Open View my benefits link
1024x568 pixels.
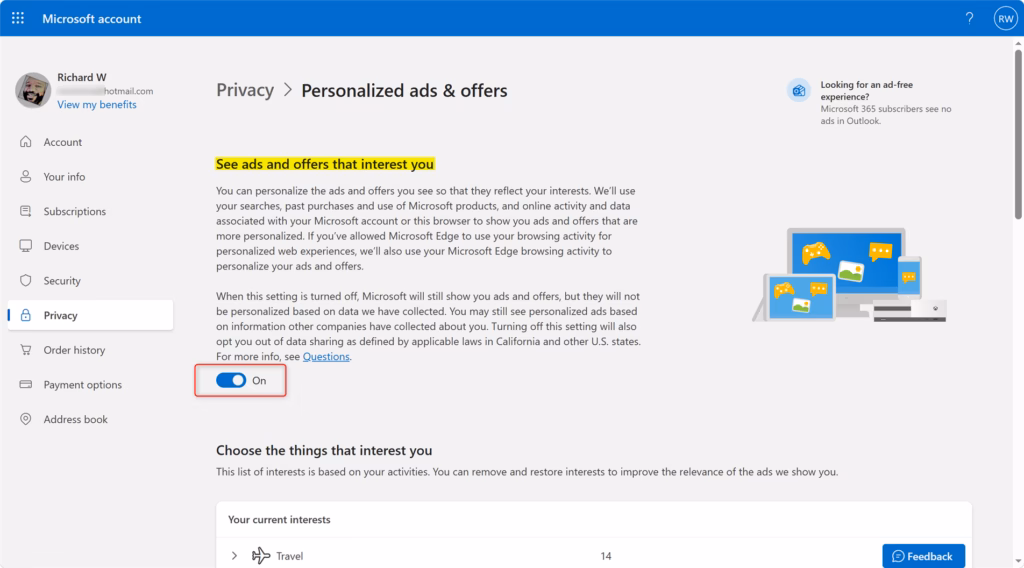[x=97, y=104]
